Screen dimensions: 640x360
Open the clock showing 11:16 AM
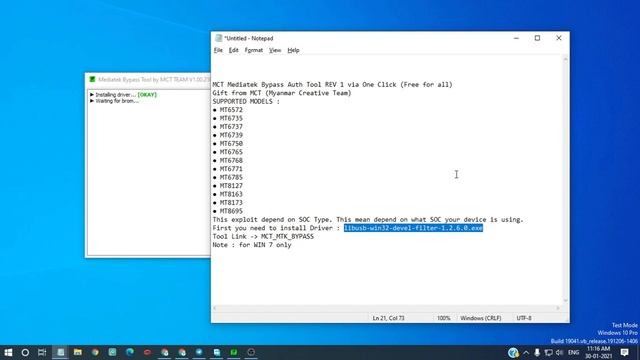598,352
